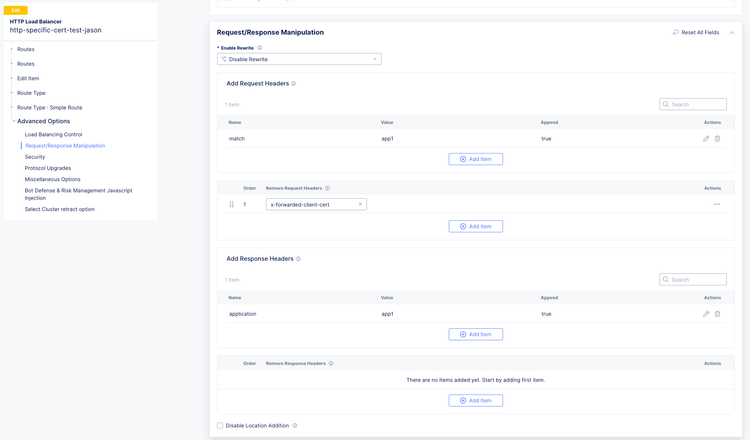This screenshot has width=750, height=440.
Task: Add item under Add Response Headers
Action: point(476,334)
